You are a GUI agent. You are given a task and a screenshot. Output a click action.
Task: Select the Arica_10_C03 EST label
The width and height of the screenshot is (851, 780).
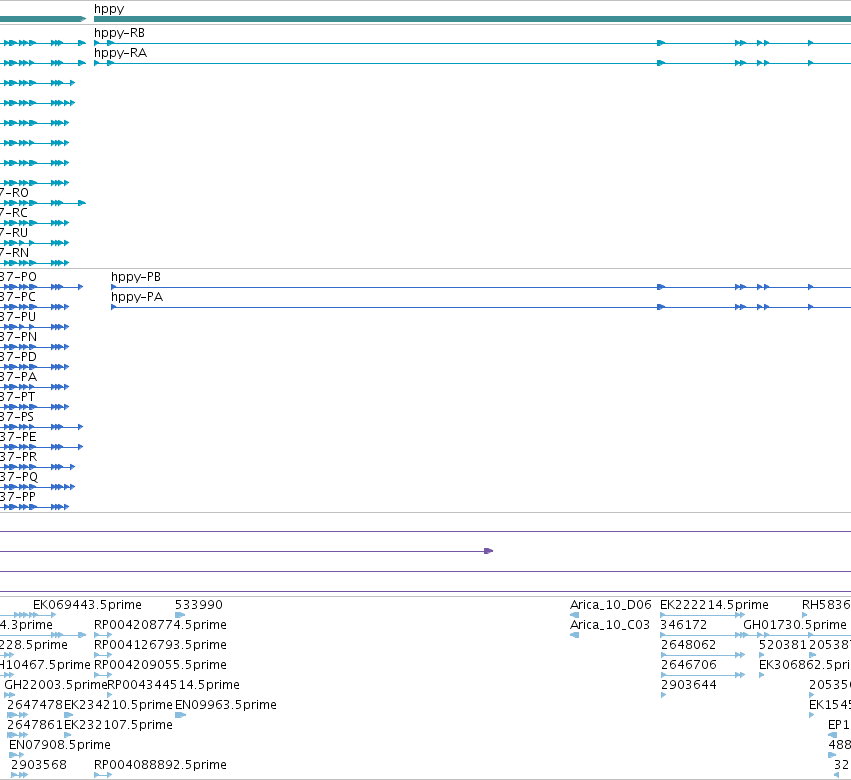(609, 625)
